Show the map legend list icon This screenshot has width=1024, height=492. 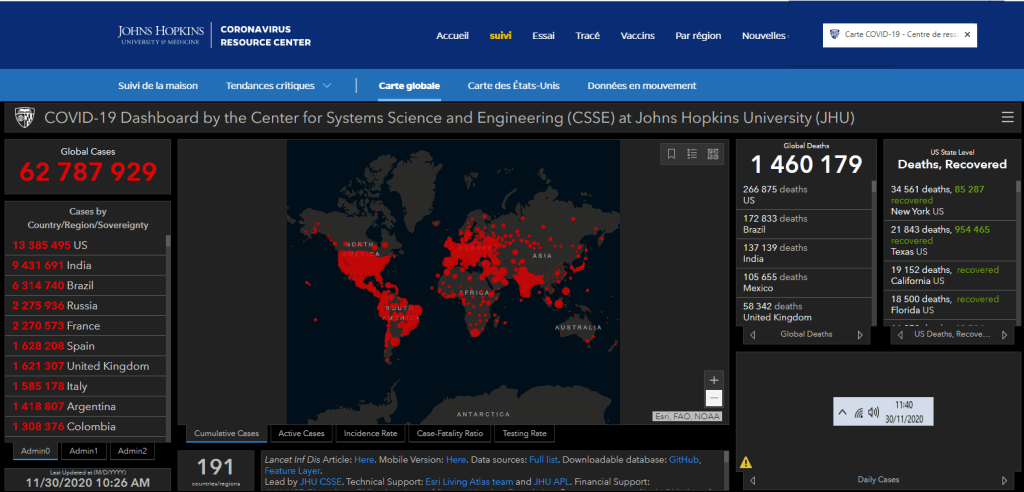[x=692, y=154]
